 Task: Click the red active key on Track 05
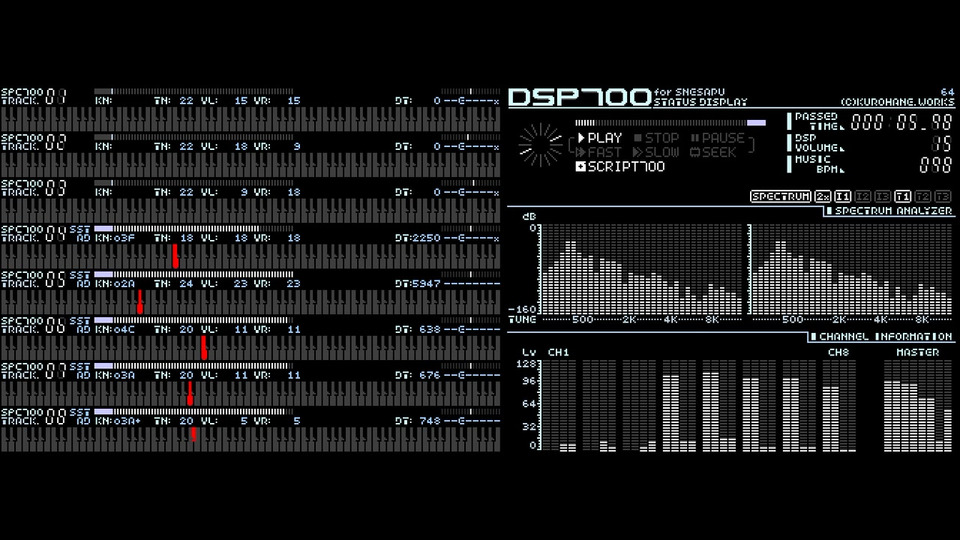140,302
